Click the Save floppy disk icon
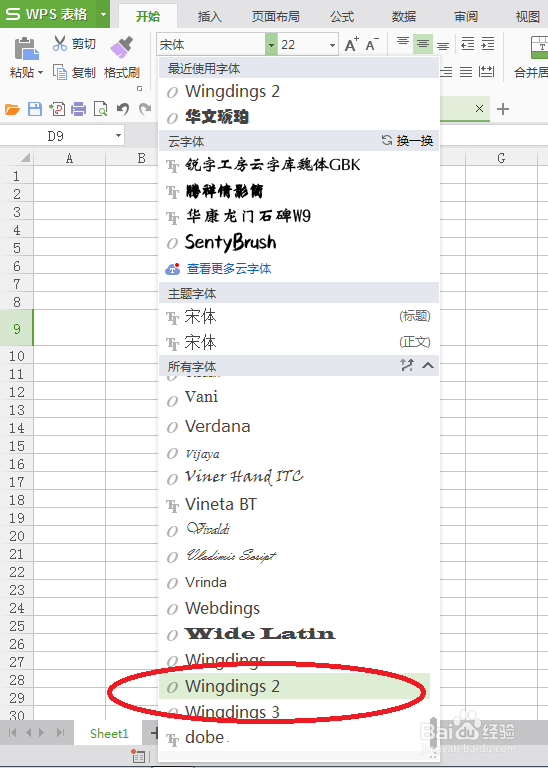This screenshot has width=548, height=768. pos(35,109)
